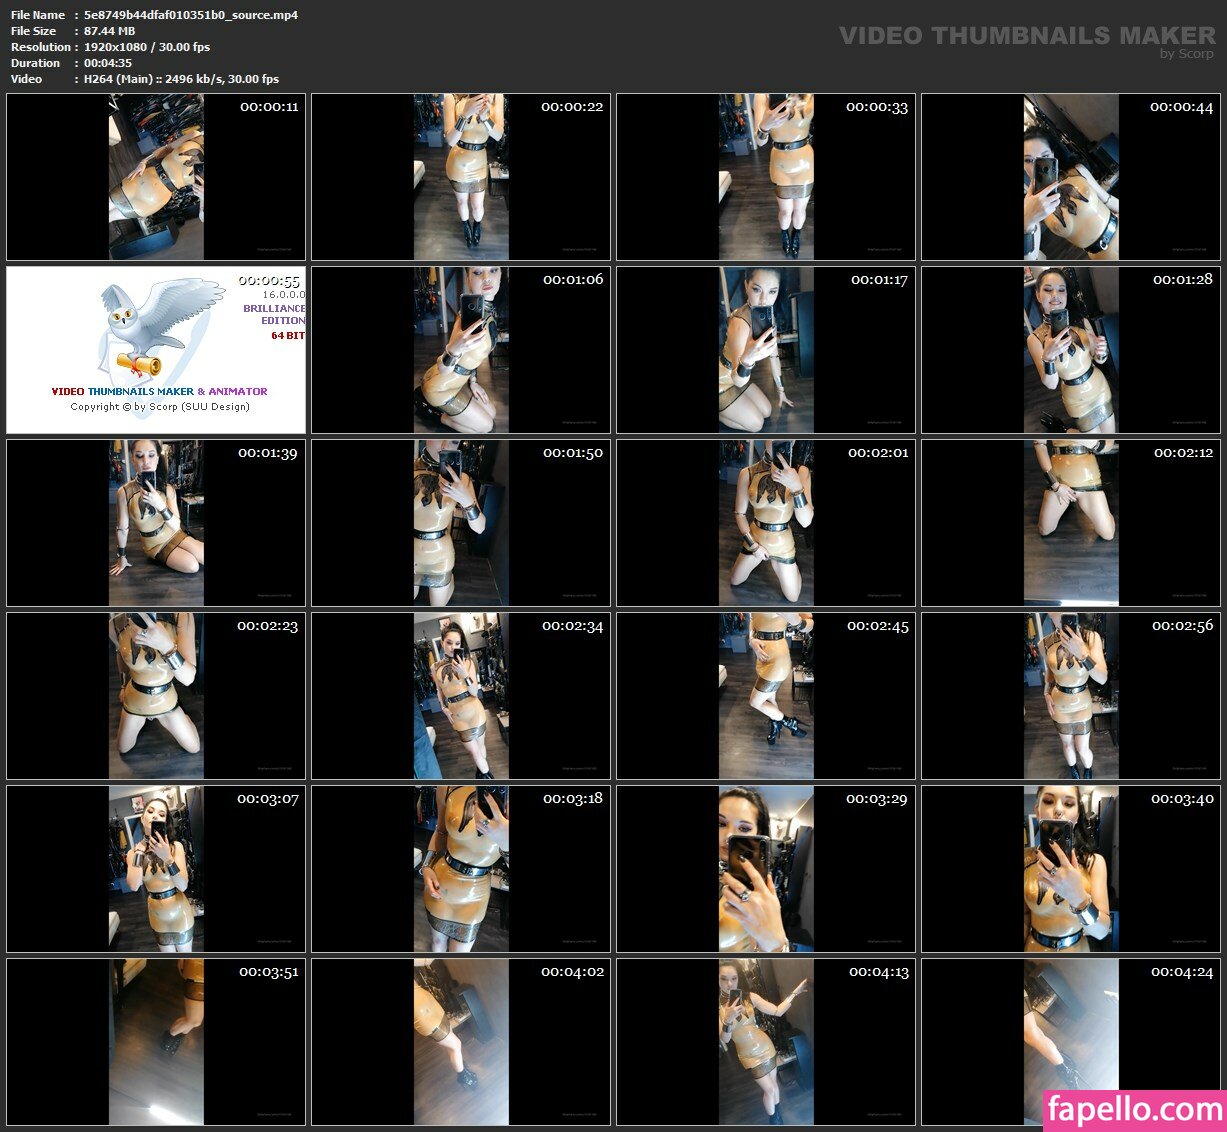The width and height of the screenshot is (1227, 1132).
Task: Click the file name text in header
Action: click(190, 15)
